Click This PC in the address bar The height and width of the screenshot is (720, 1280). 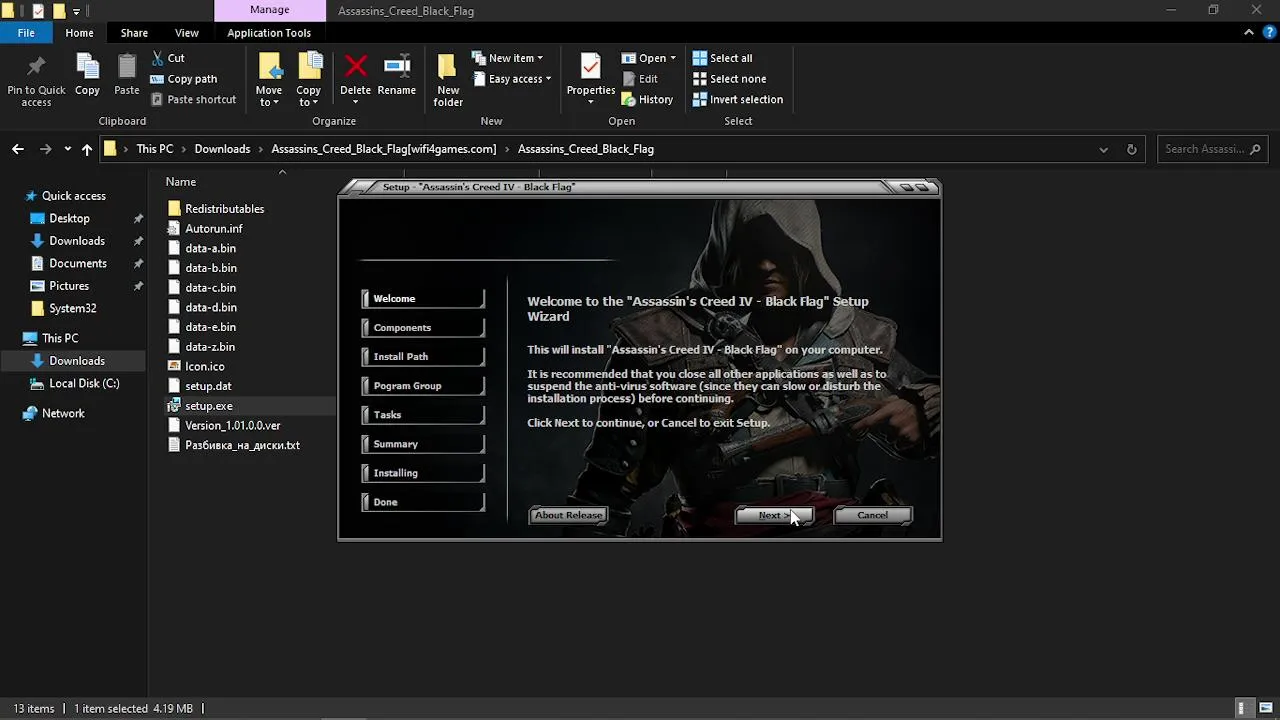155,149
